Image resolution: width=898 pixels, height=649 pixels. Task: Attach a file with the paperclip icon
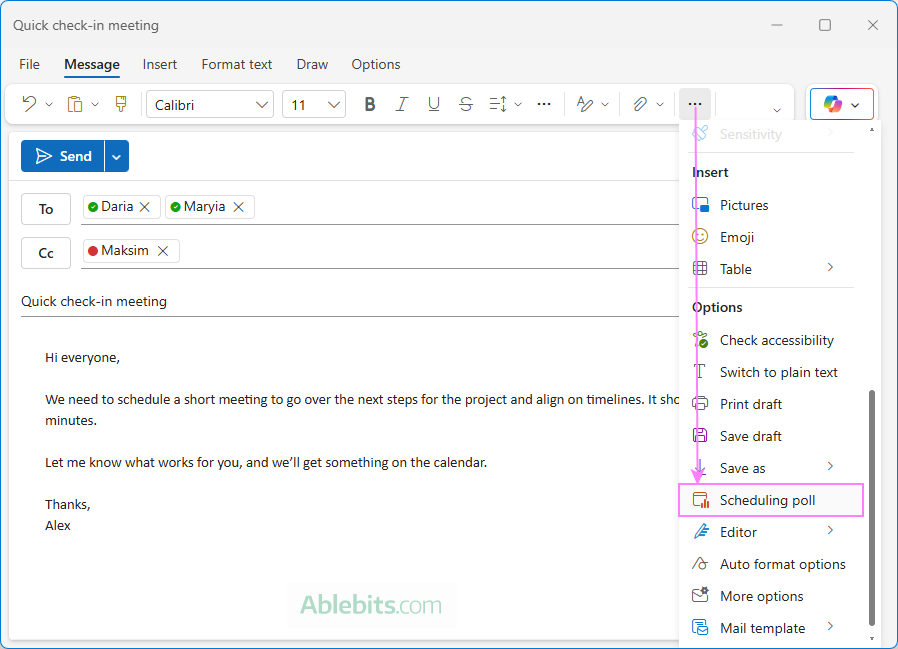click(x=641, y=103)
